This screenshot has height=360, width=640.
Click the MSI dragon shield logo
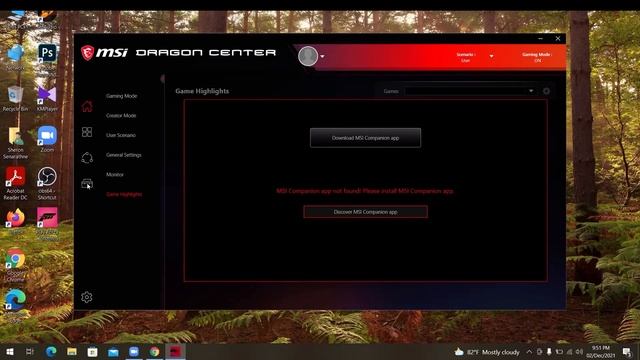pos(87,53)
